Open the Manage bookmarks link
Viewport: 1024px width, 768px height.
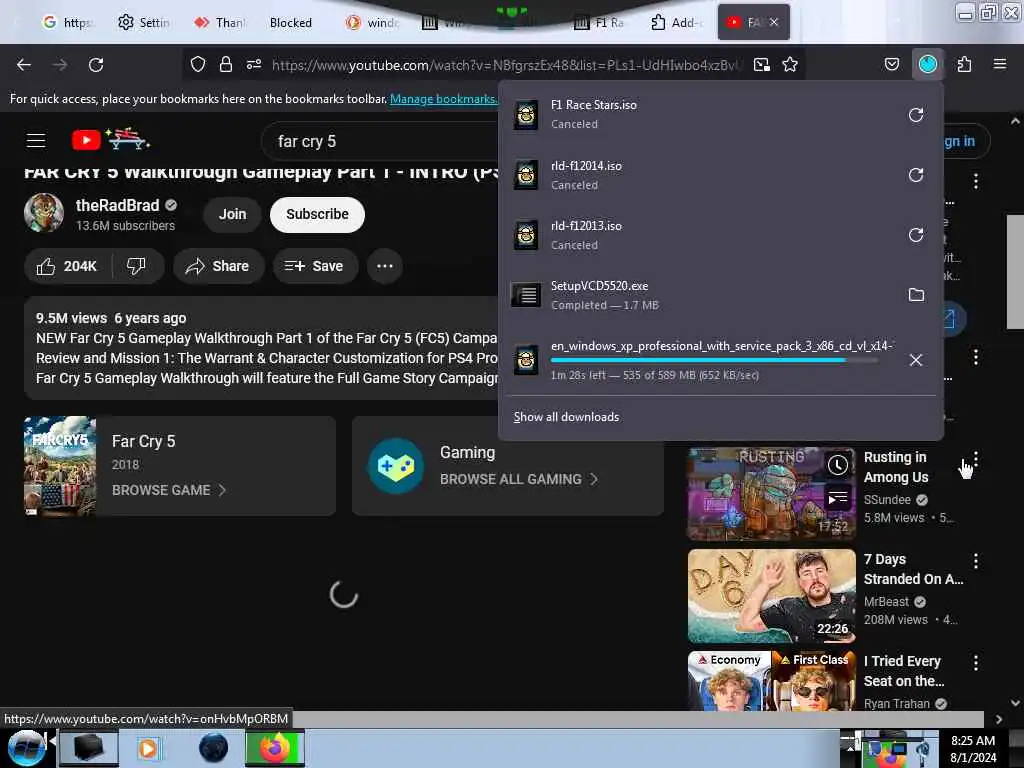443,99
